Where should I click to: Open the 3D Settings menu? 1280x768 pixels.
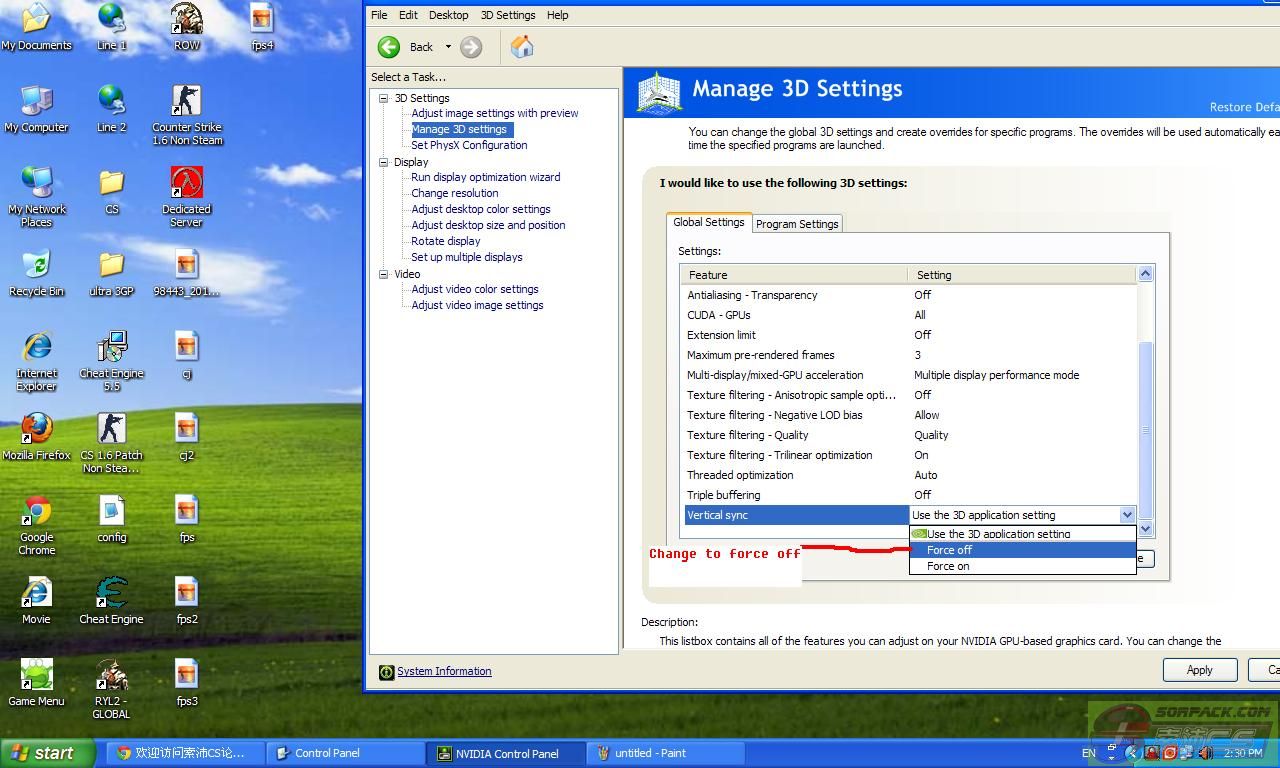coord(507,15)
